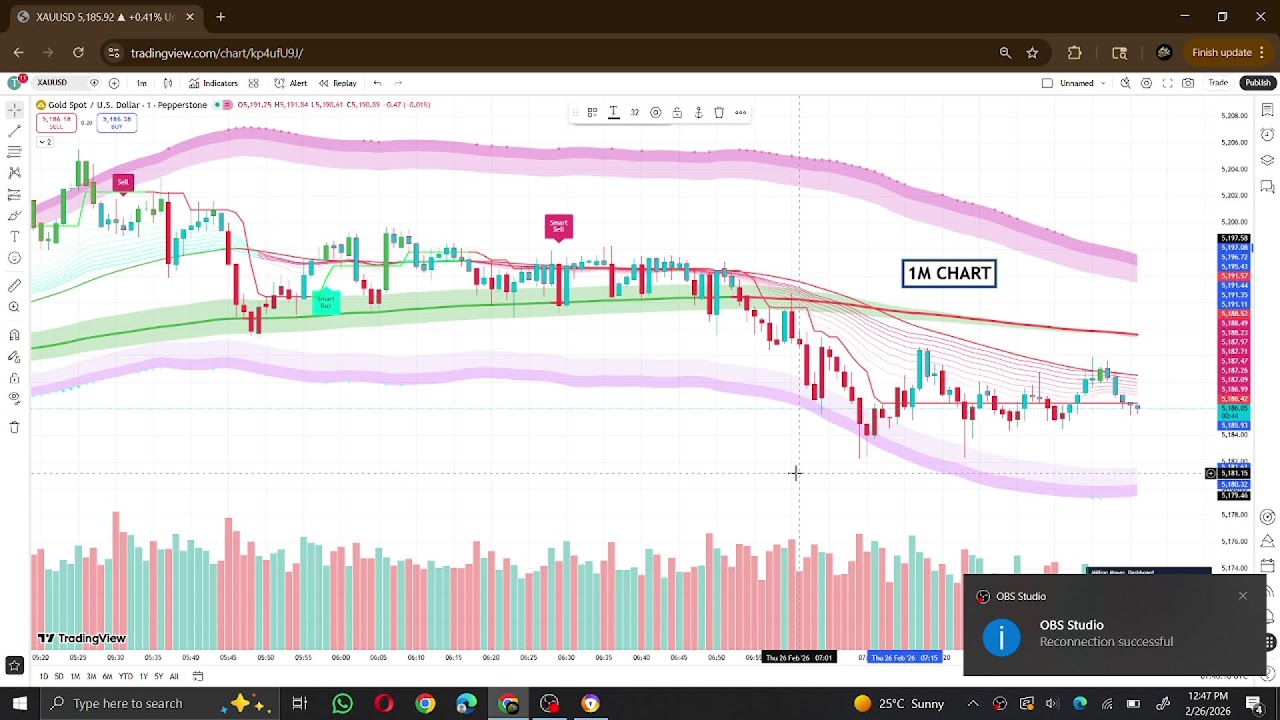Toggle hide all drawings eye icon
This screenshot has height=720, width=1280.
pyautogui.click(x=14, y=398)
